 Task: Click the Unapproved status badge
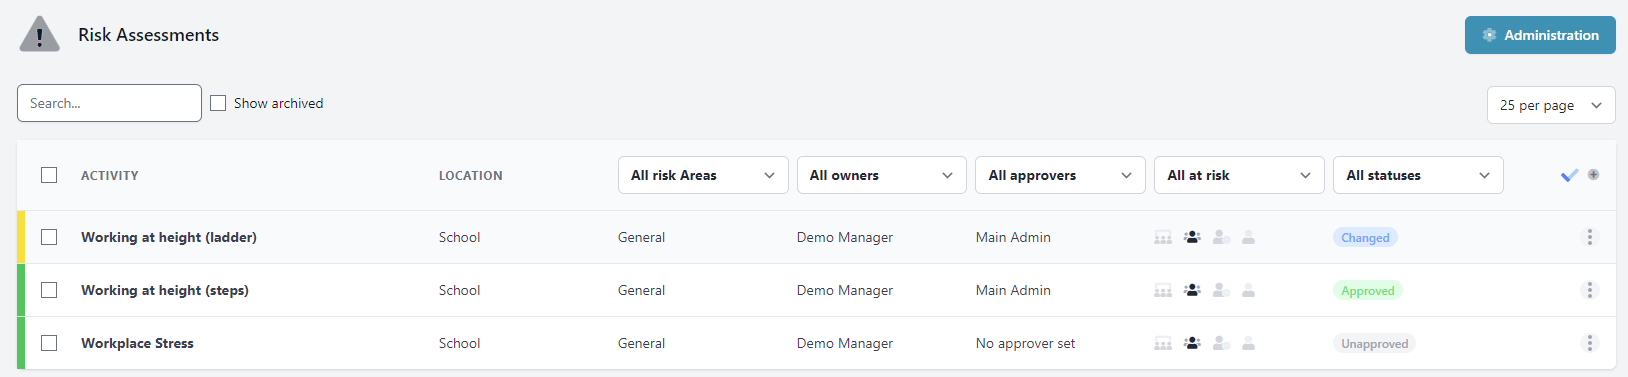[x=1374, y=343]
